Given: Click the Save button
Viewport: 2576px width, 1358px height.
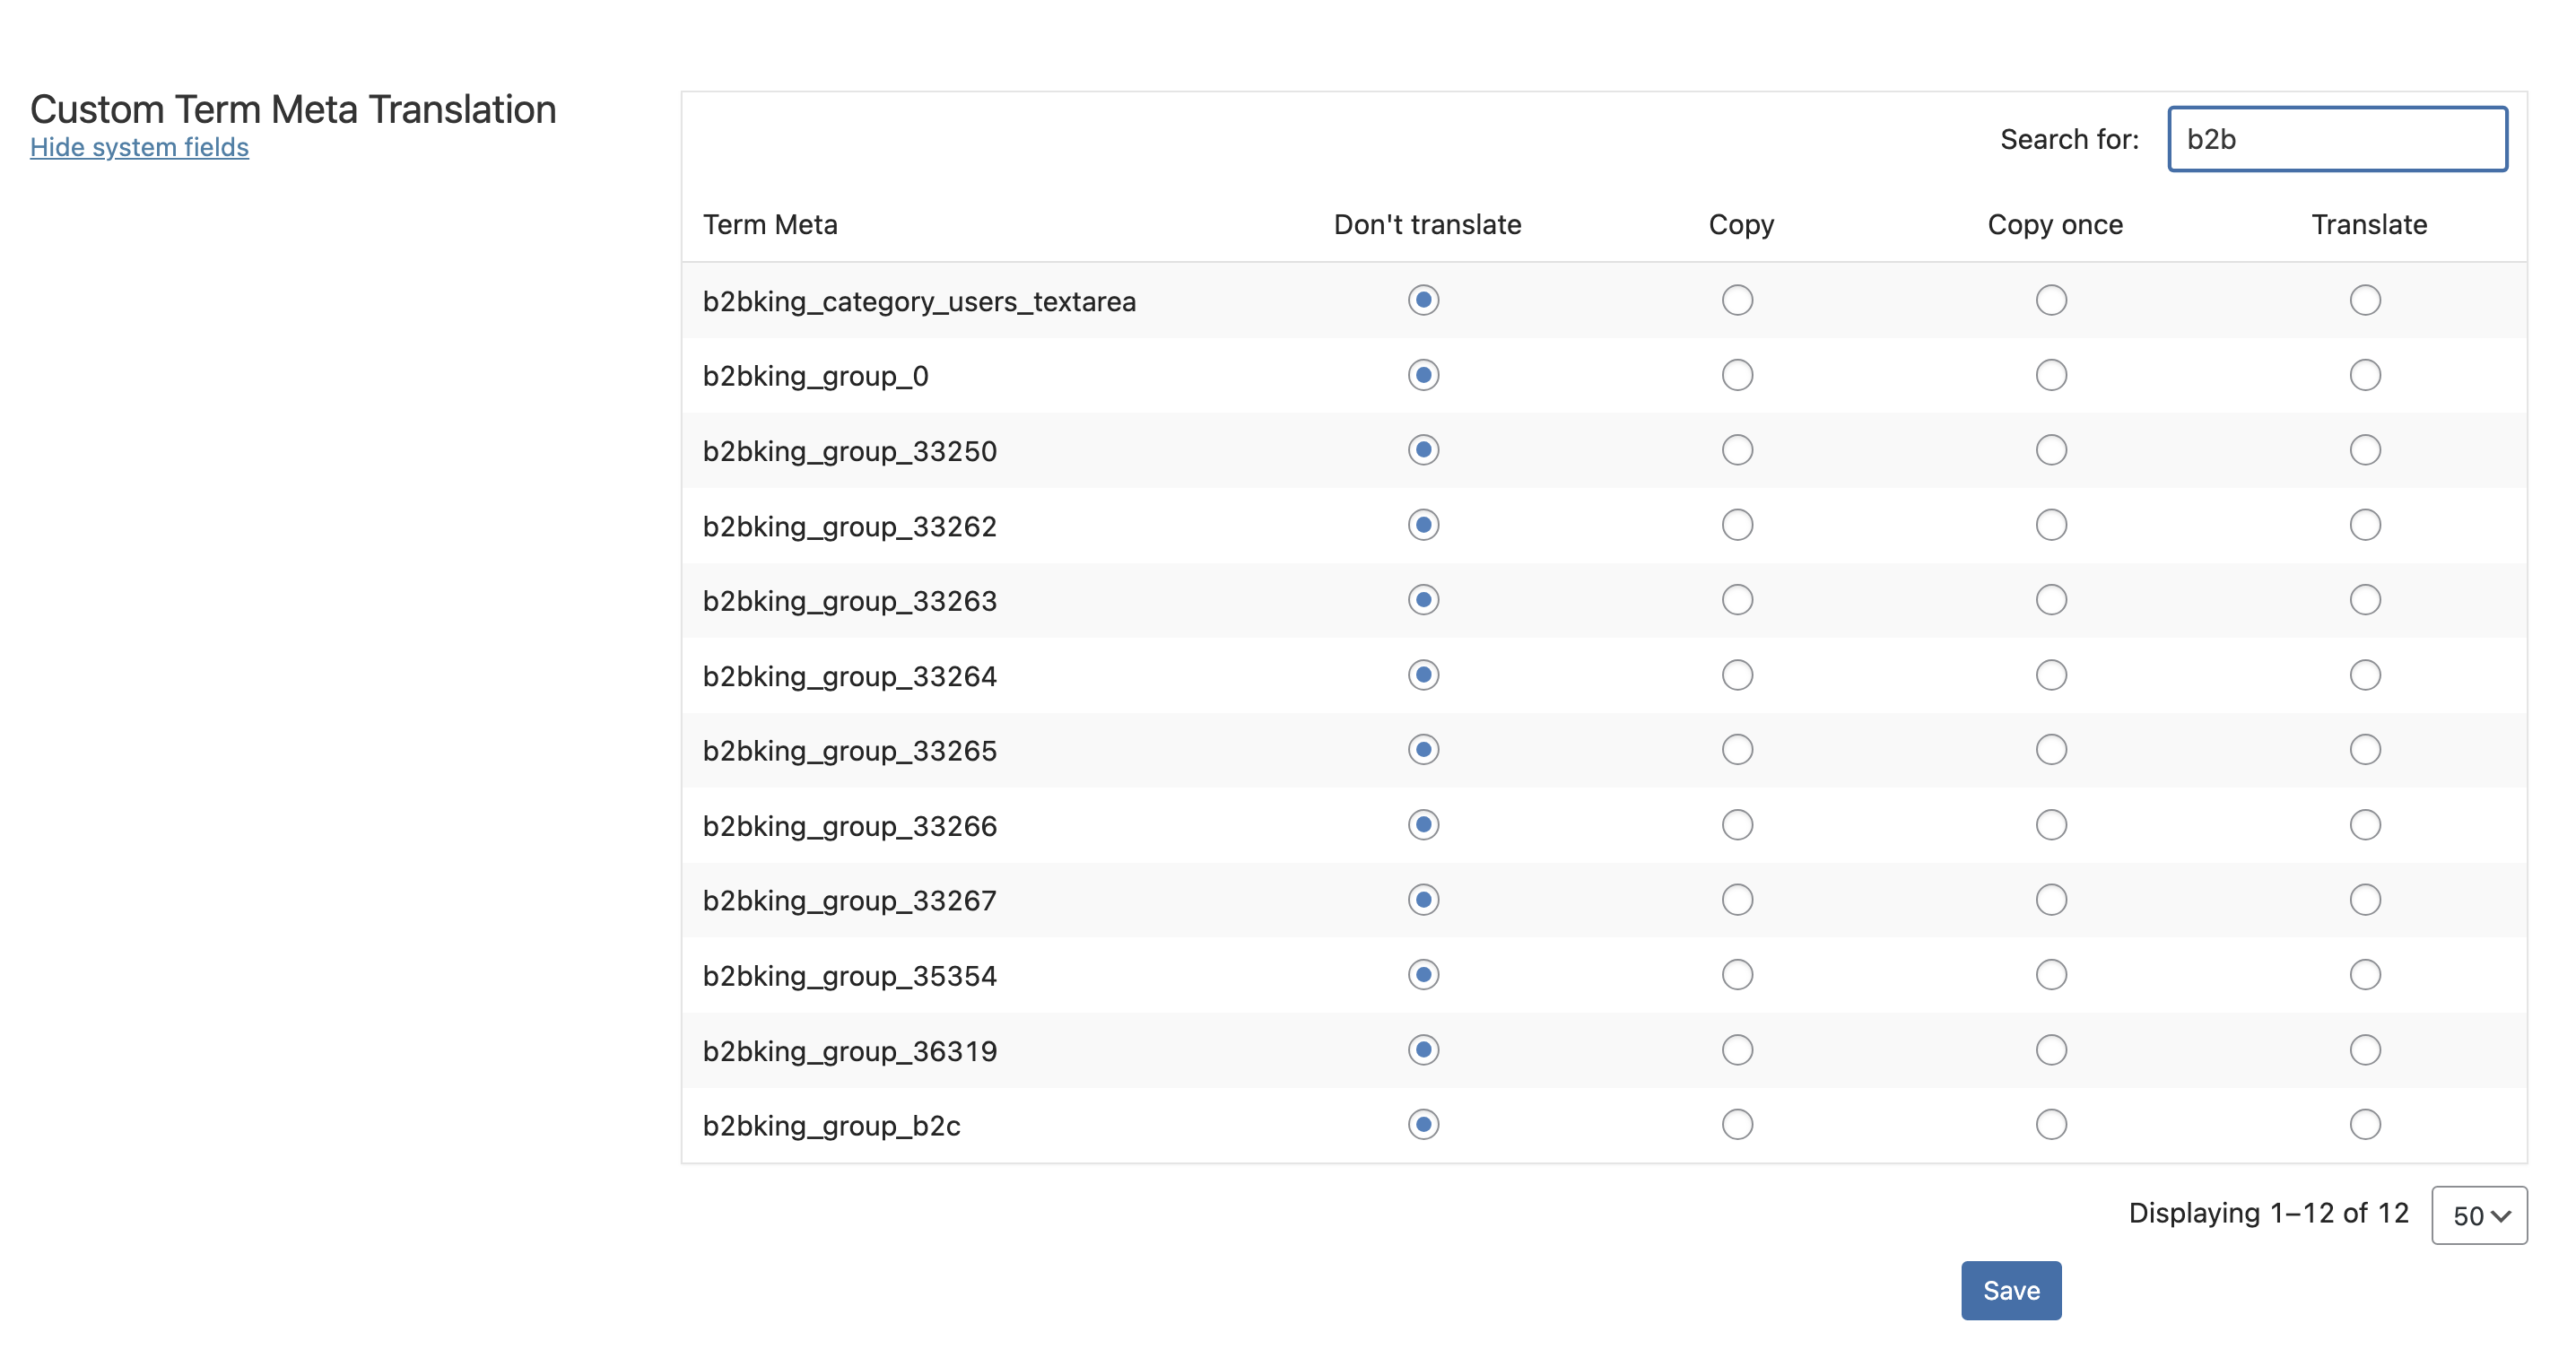Looking at the screenshot, I should click(2011, 1290).
